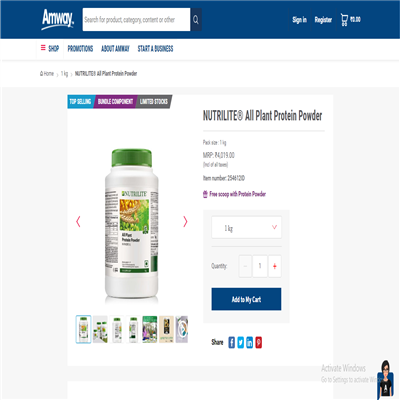
Task: Click Add to My Cart button
Action: [246, 299]
